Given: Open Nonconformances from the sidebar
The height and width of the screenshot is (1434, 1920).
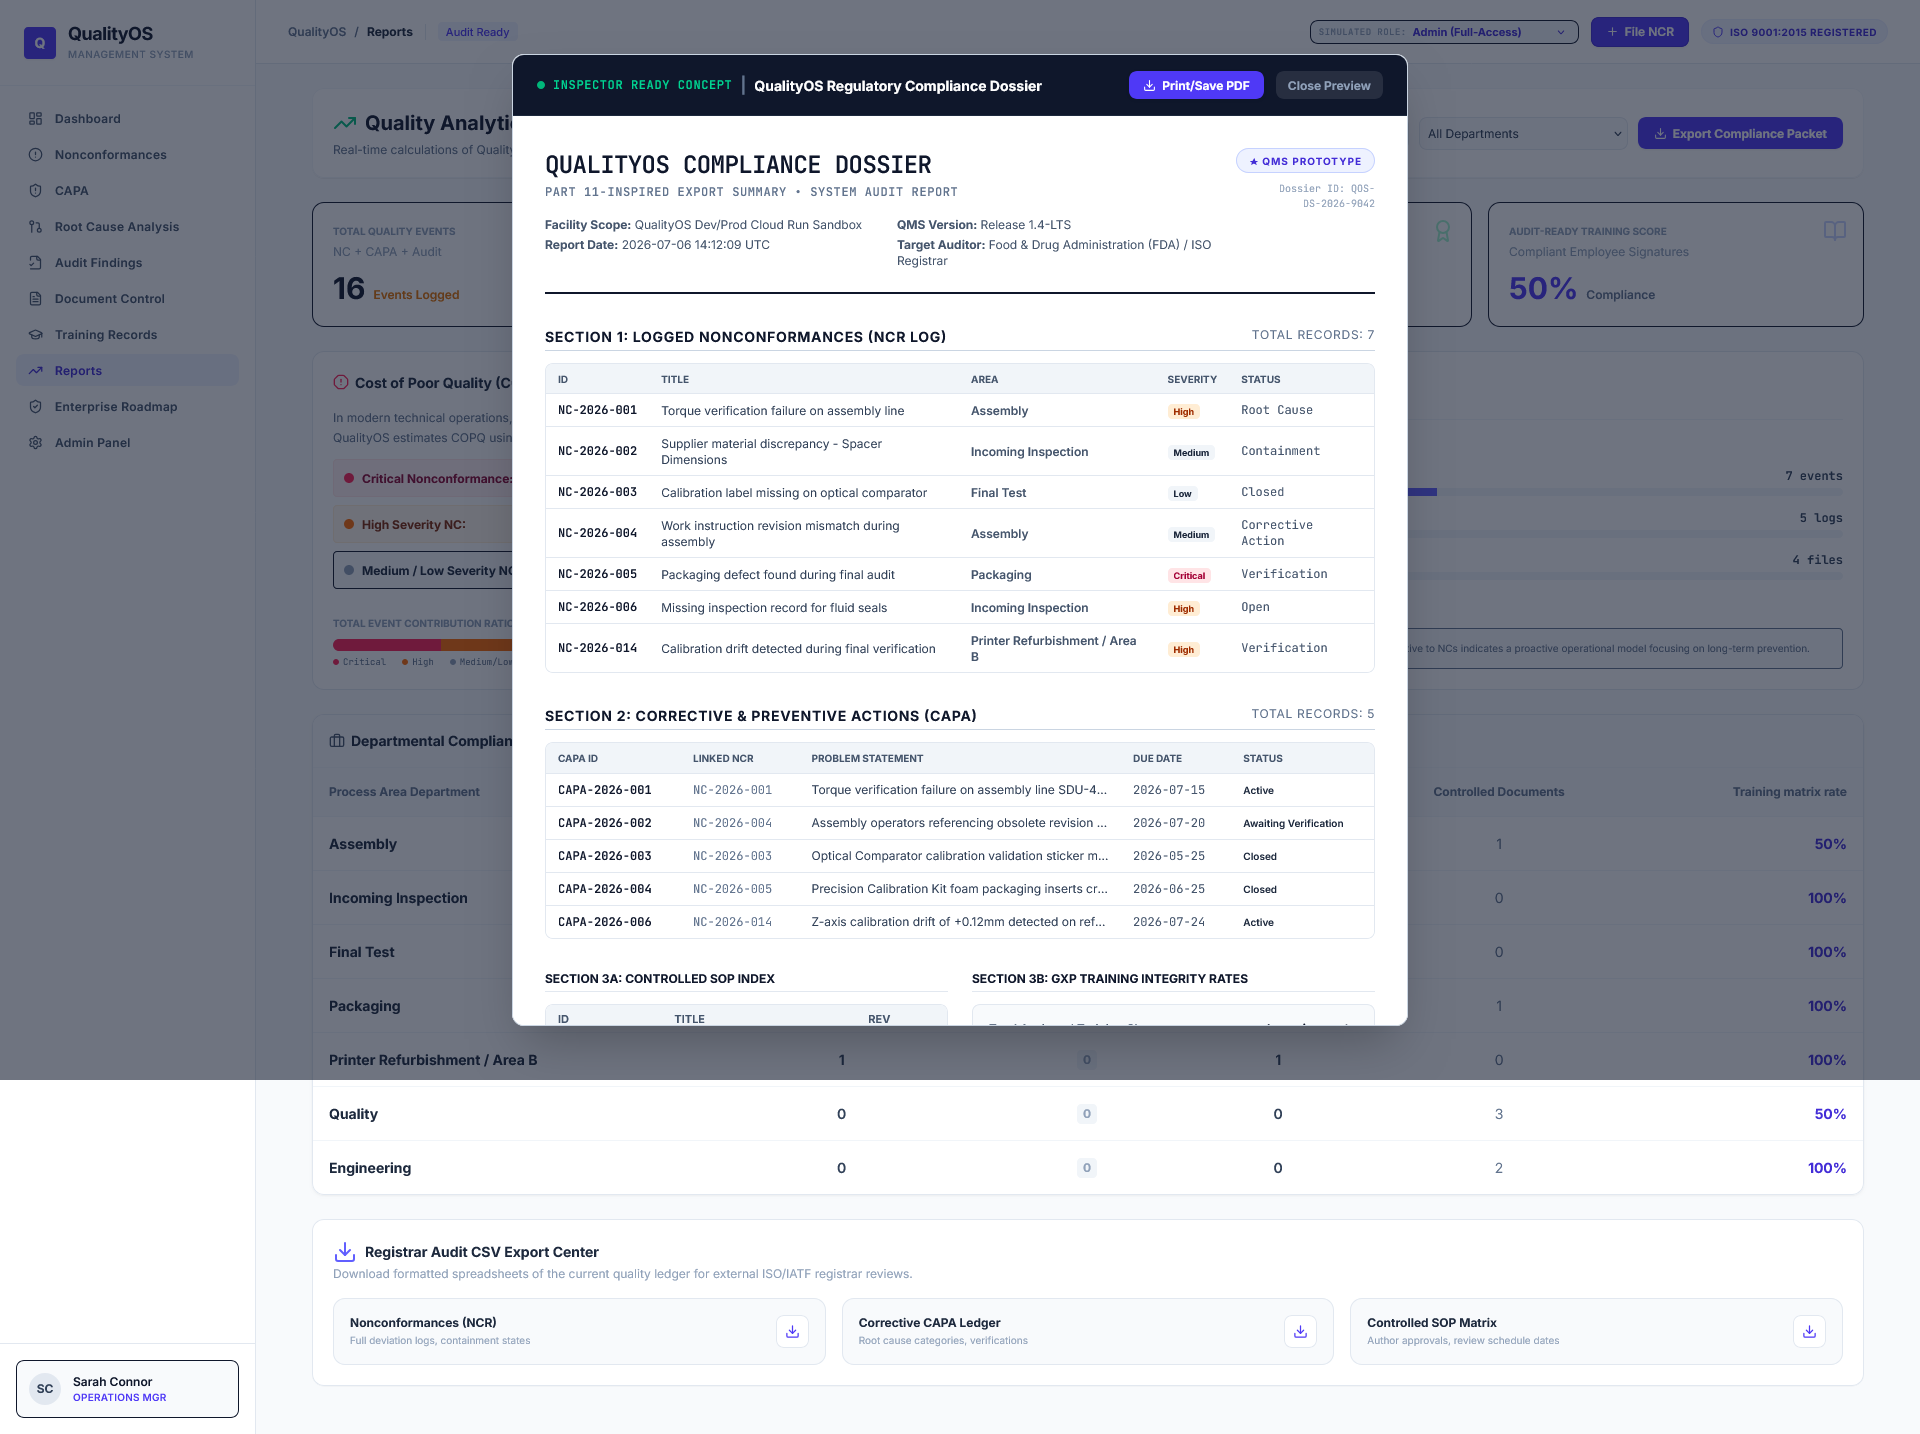Looking at the screenshot, I should [127, 155].
